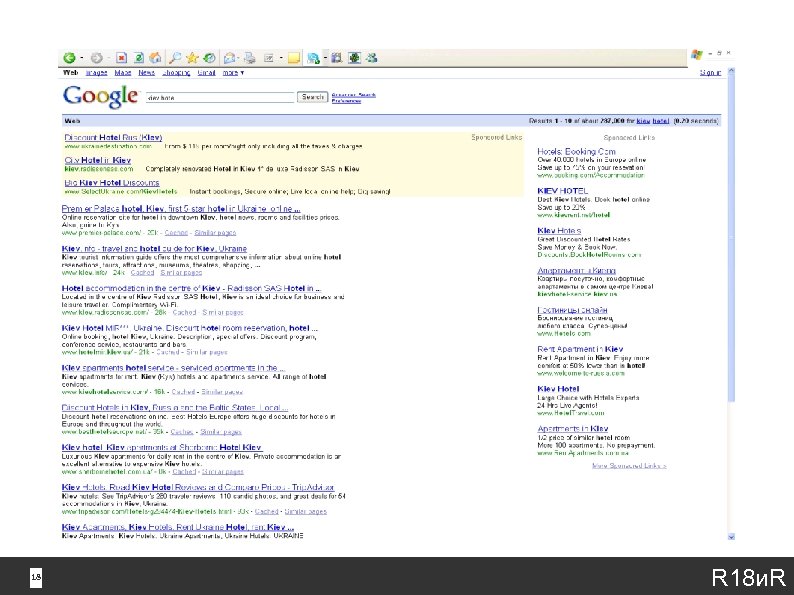The height and width of the screenshot is (595, 794).
Task: Open the 'Kiev Hotels' sponsored ad
Action: 559,230
